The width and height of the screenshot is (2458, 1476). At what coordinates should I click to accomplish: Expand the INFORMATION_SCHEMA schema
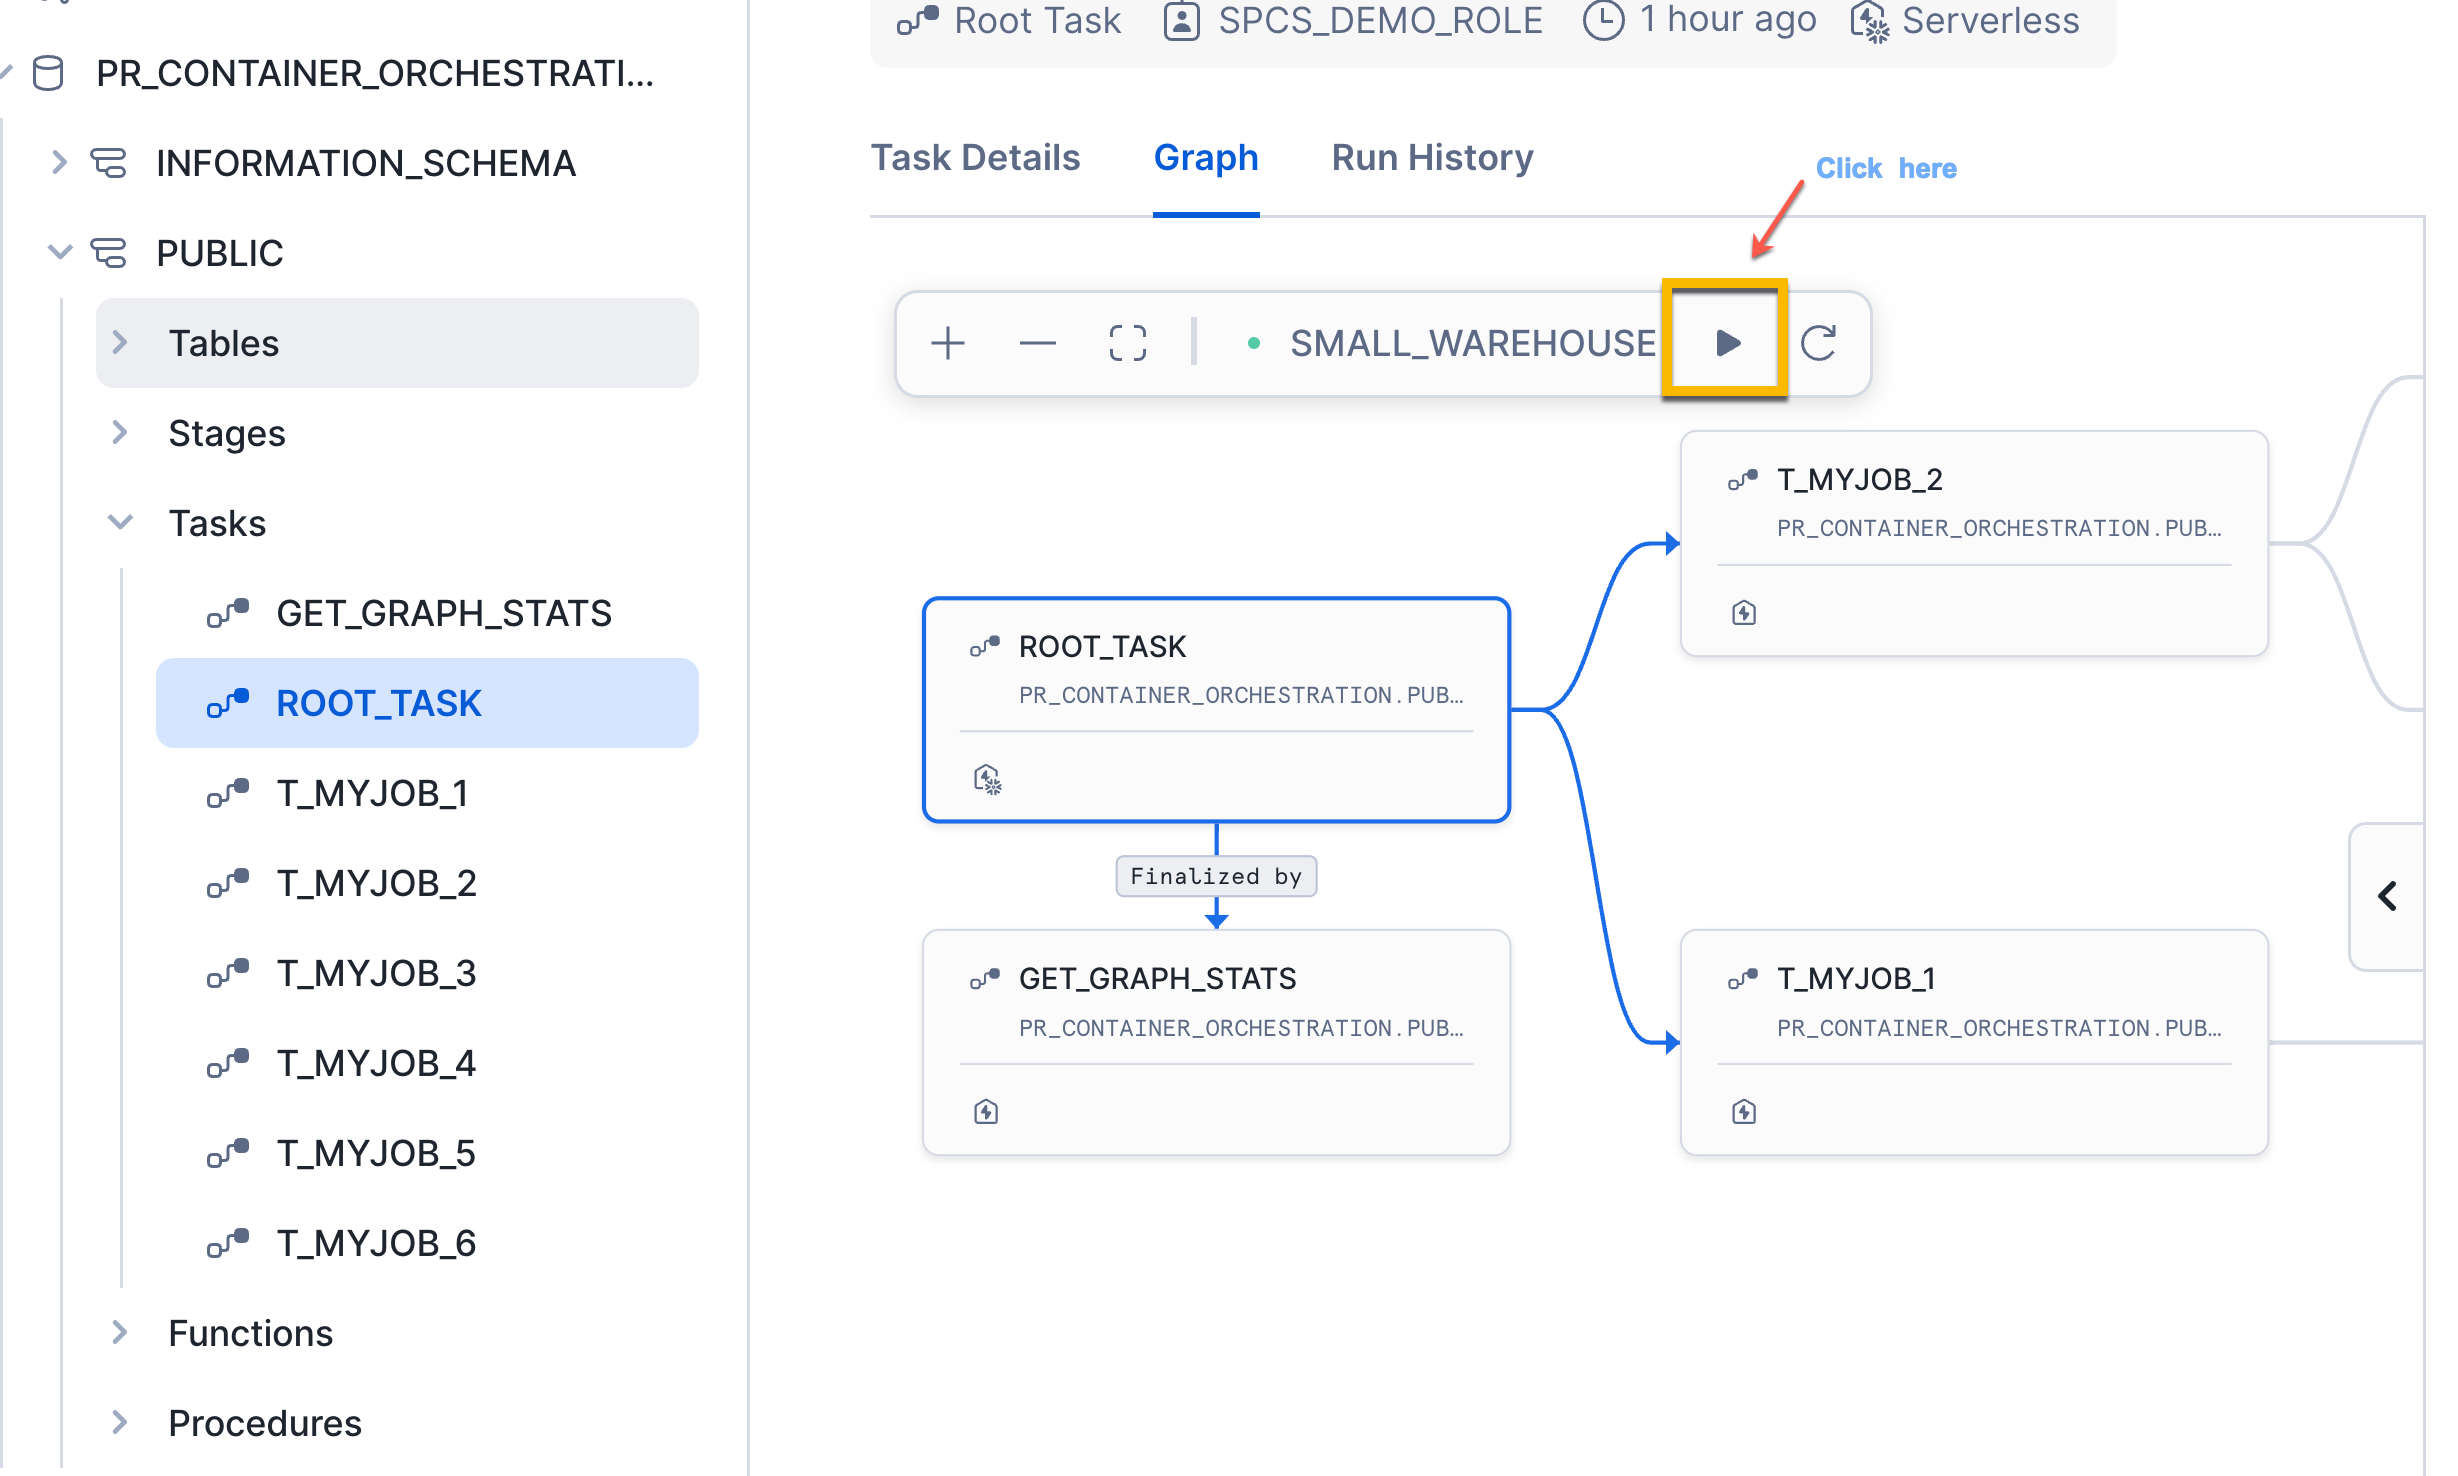click(x=59, y=162)
